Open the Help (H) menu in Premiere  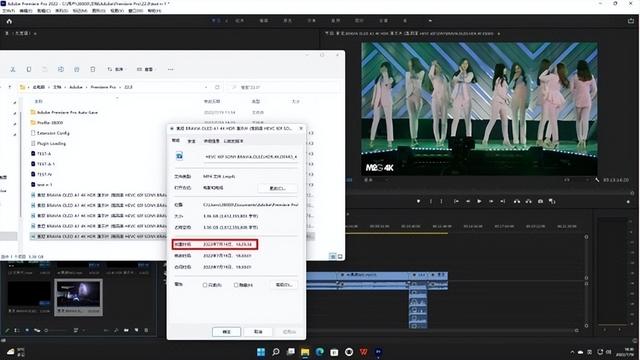click(x=154, y=11)
